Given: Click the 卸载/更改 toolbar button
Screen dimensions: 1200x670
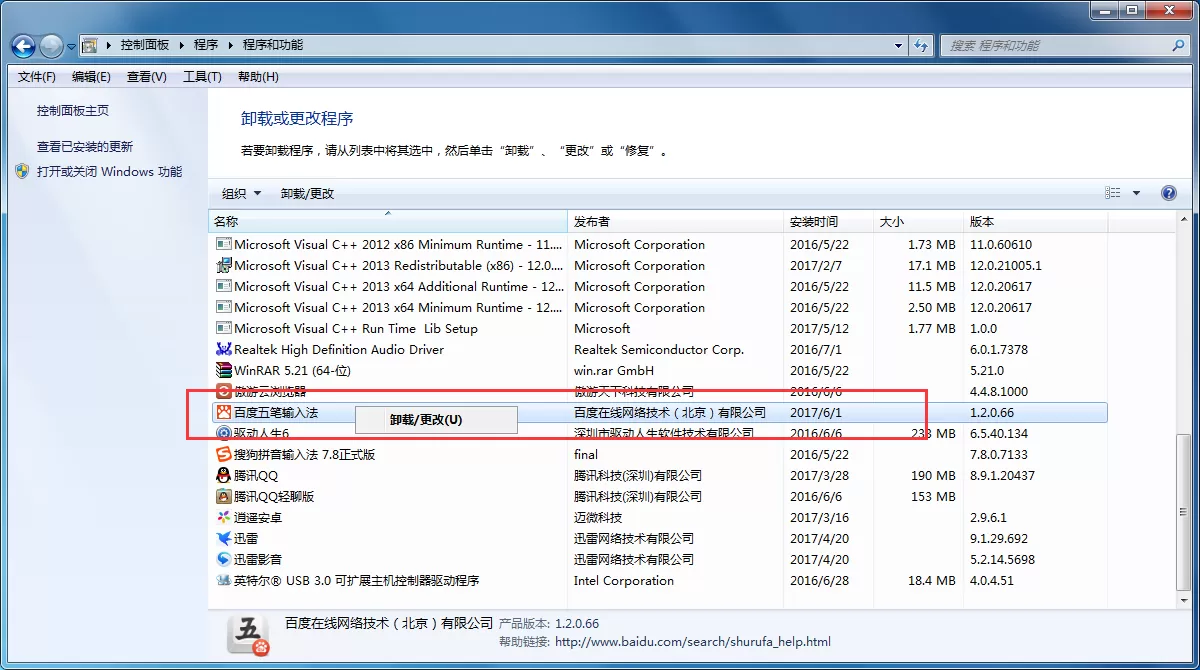Looking at the screenshot, I should (x=307, y=193).
